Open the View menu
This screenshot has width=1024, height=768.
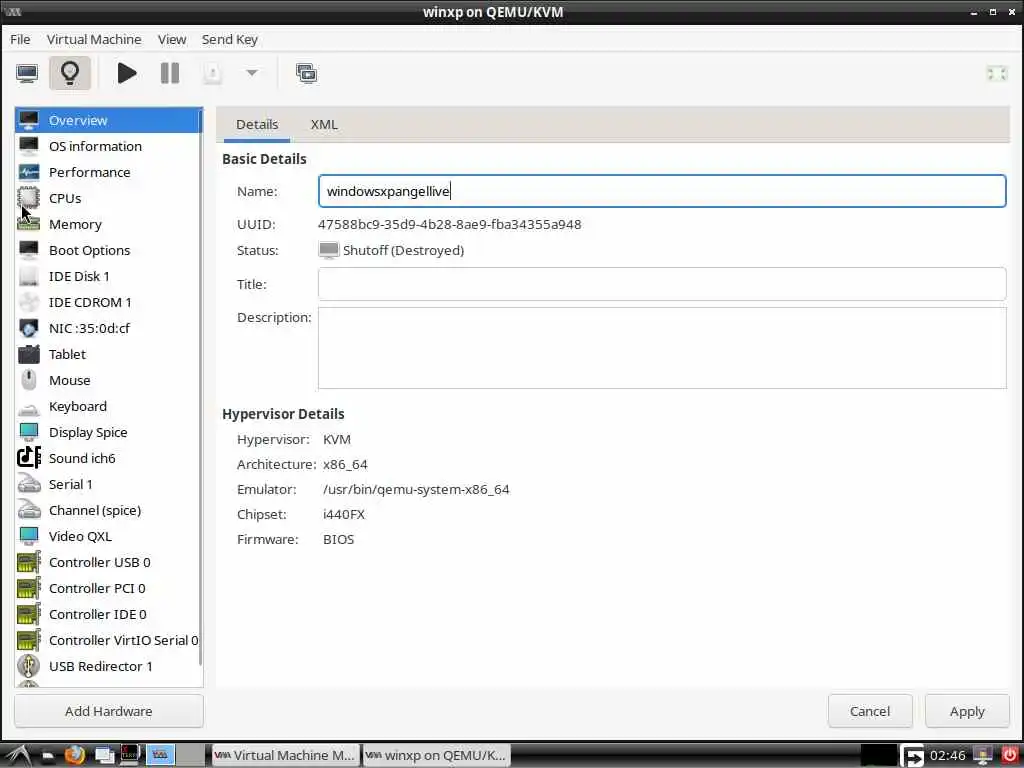click(x=172, y=39)
